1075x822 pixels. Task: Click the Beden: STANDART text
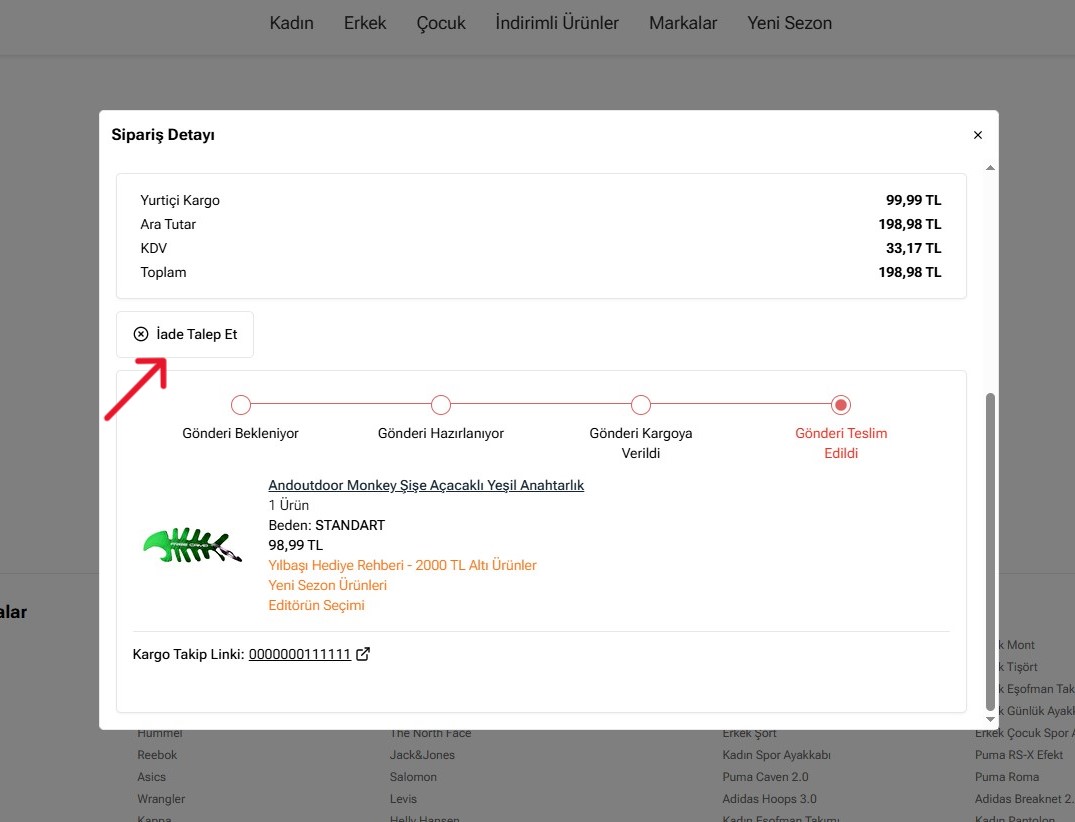326,525
